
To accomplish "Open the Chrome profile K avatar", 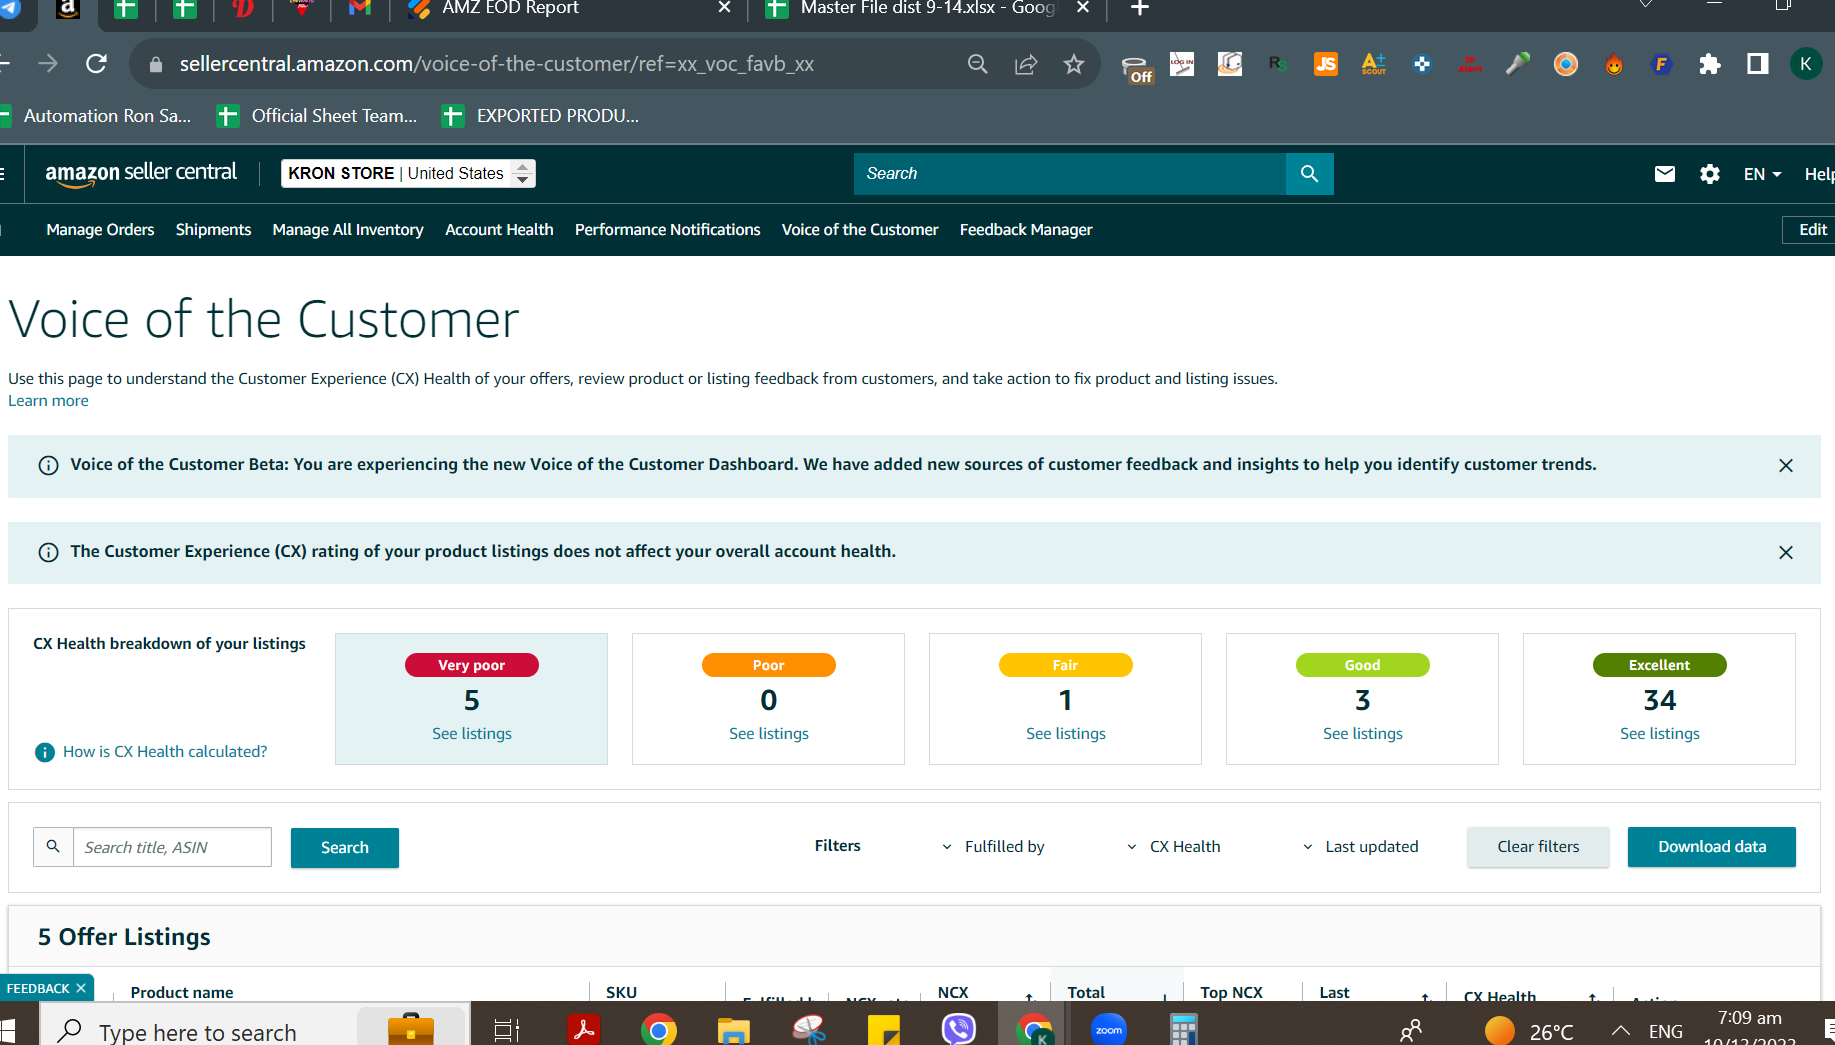I will click(x=1806, y=64).
